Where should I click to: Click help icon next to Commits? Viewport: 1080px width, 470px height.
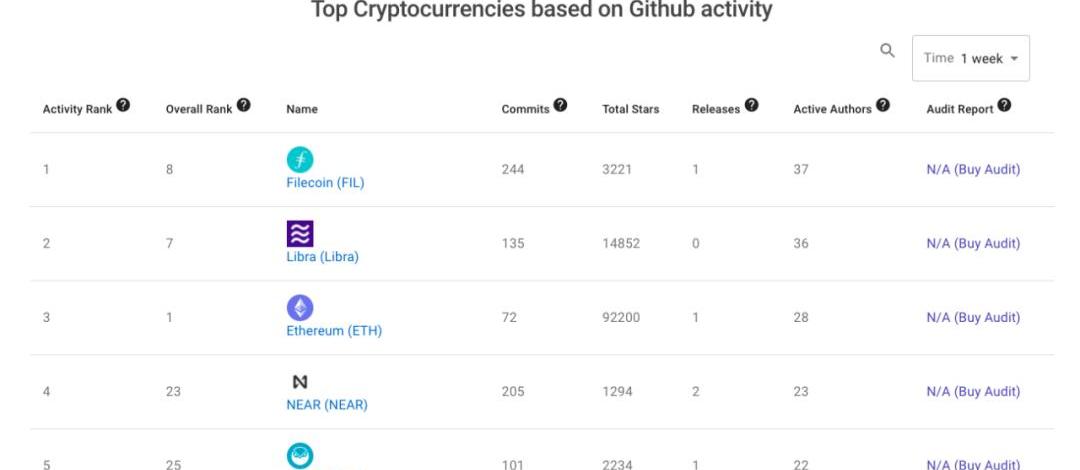(561, 105)
